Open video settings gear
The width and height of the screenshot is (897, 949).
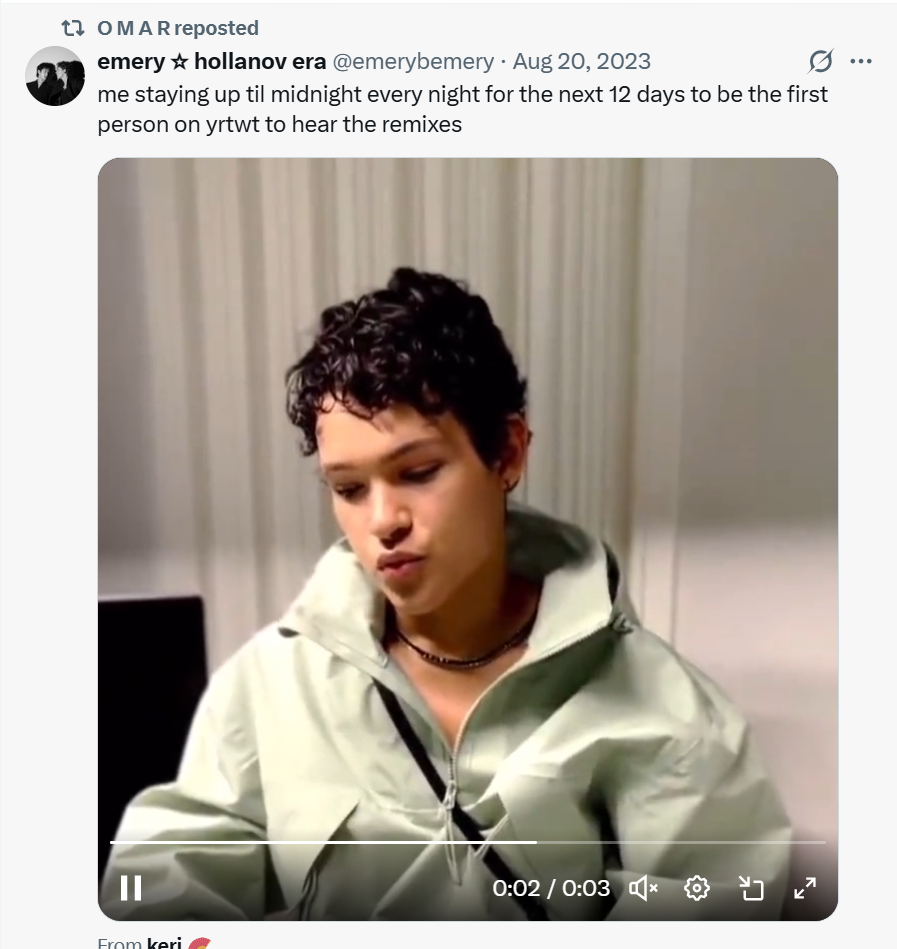pos(697,887)
